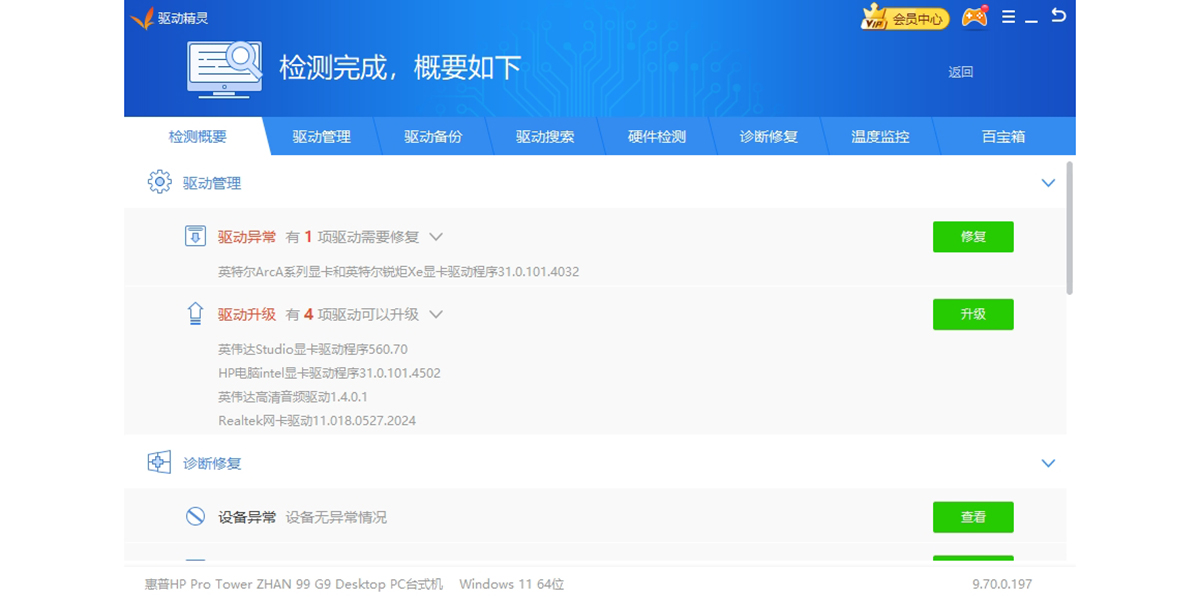Expand the 驱动异常 details arrow

pos(436,237)
